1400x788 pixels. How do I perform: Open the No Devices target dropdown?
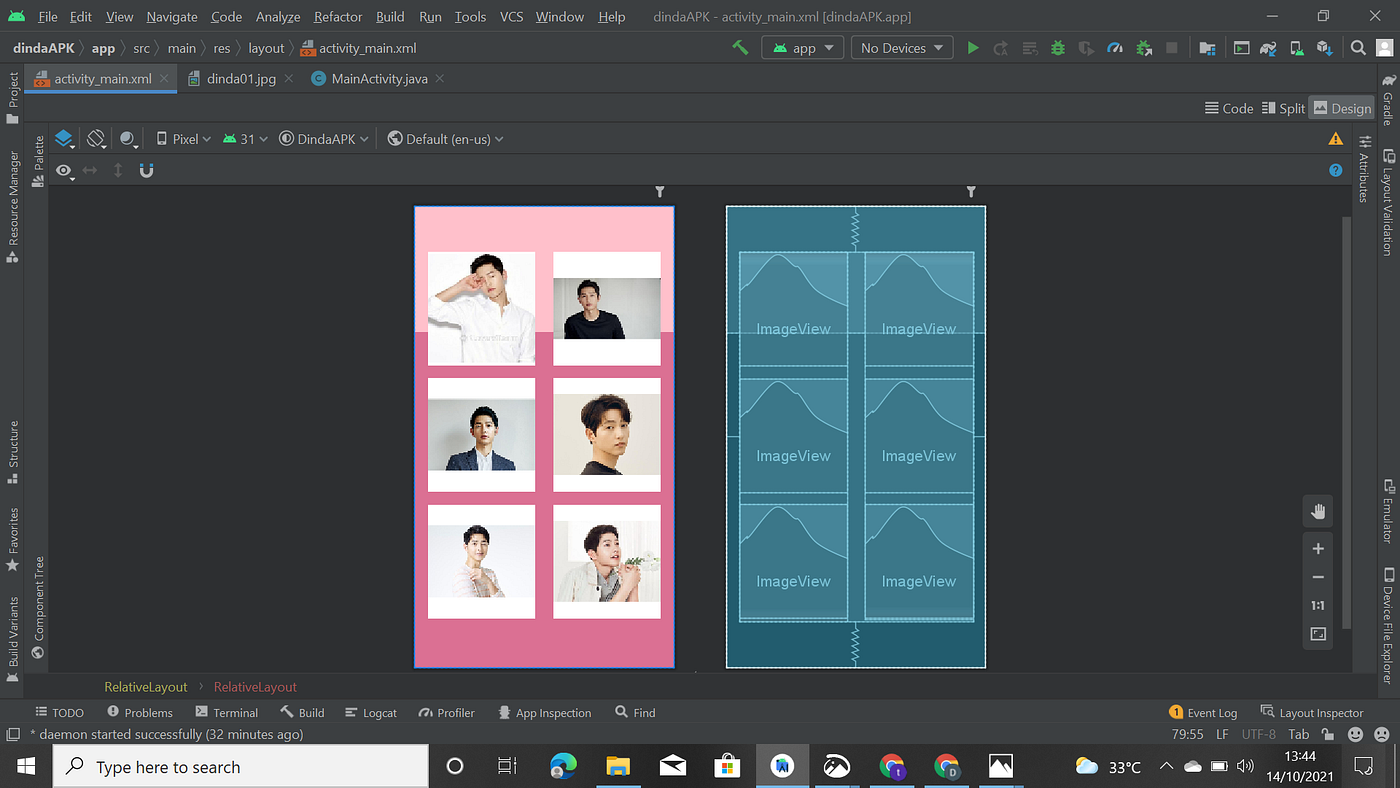tap(901, 46)
